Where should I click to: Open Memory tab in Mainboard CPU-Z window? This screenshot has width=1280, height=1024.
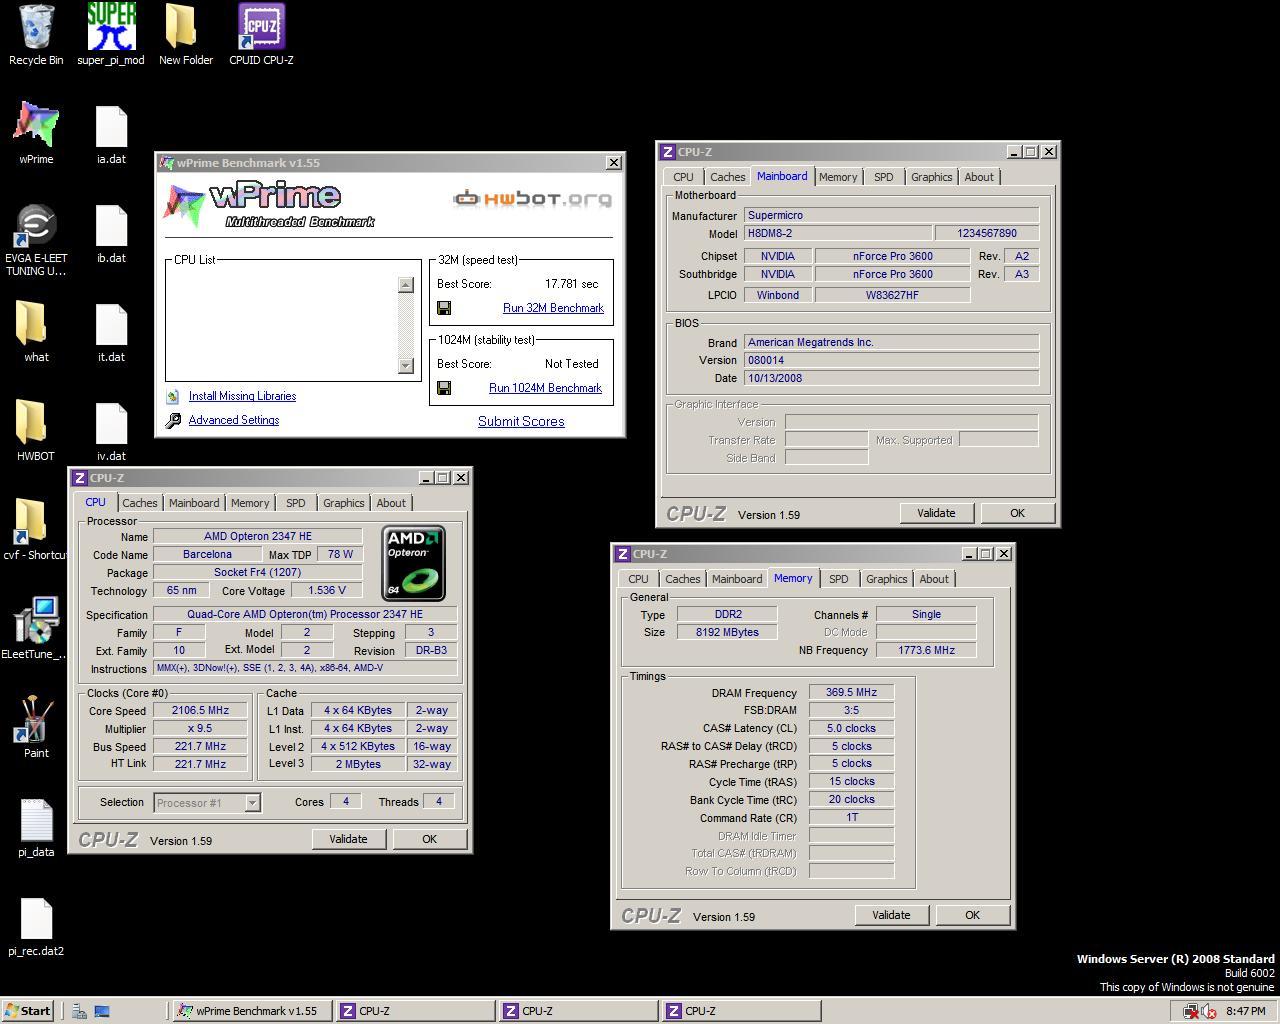point(837,177)
